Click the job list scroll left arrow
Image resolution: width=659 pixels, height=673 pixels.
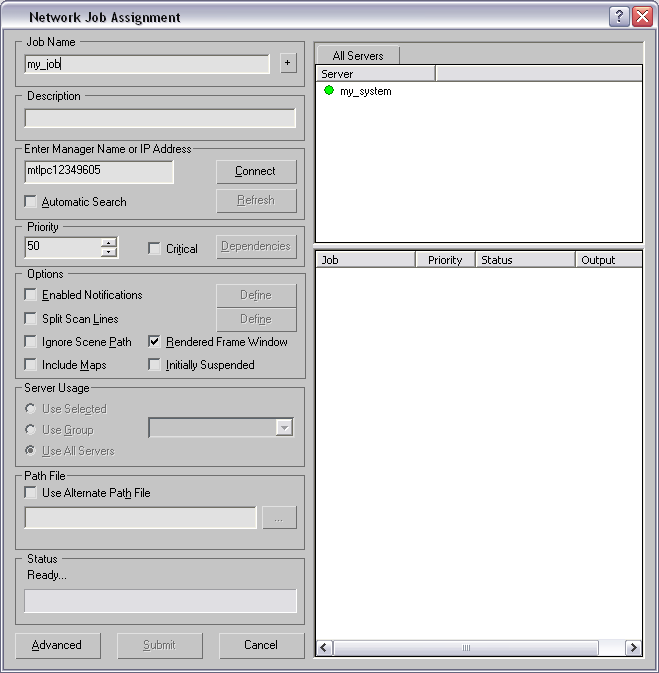coord(324,647)
